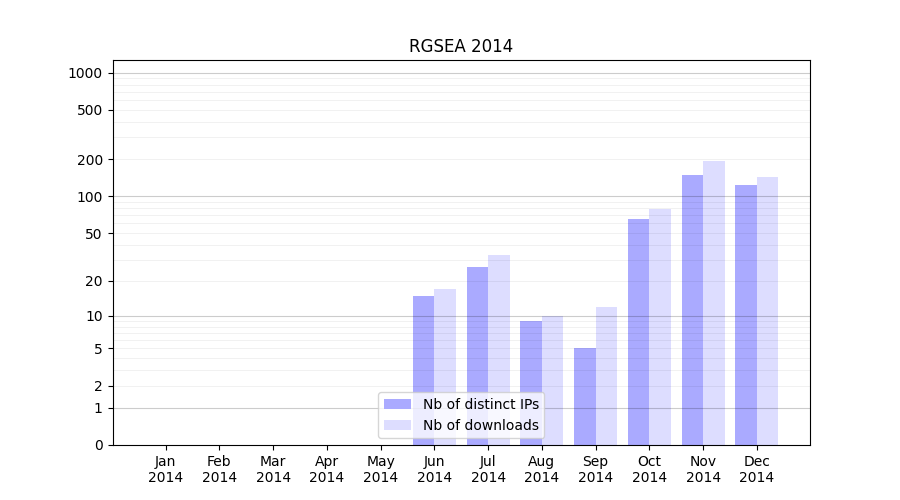Click the Nov 2014 distinct IPs bar
This screenshot has height=500, width=900.
(x=692, y=310)
